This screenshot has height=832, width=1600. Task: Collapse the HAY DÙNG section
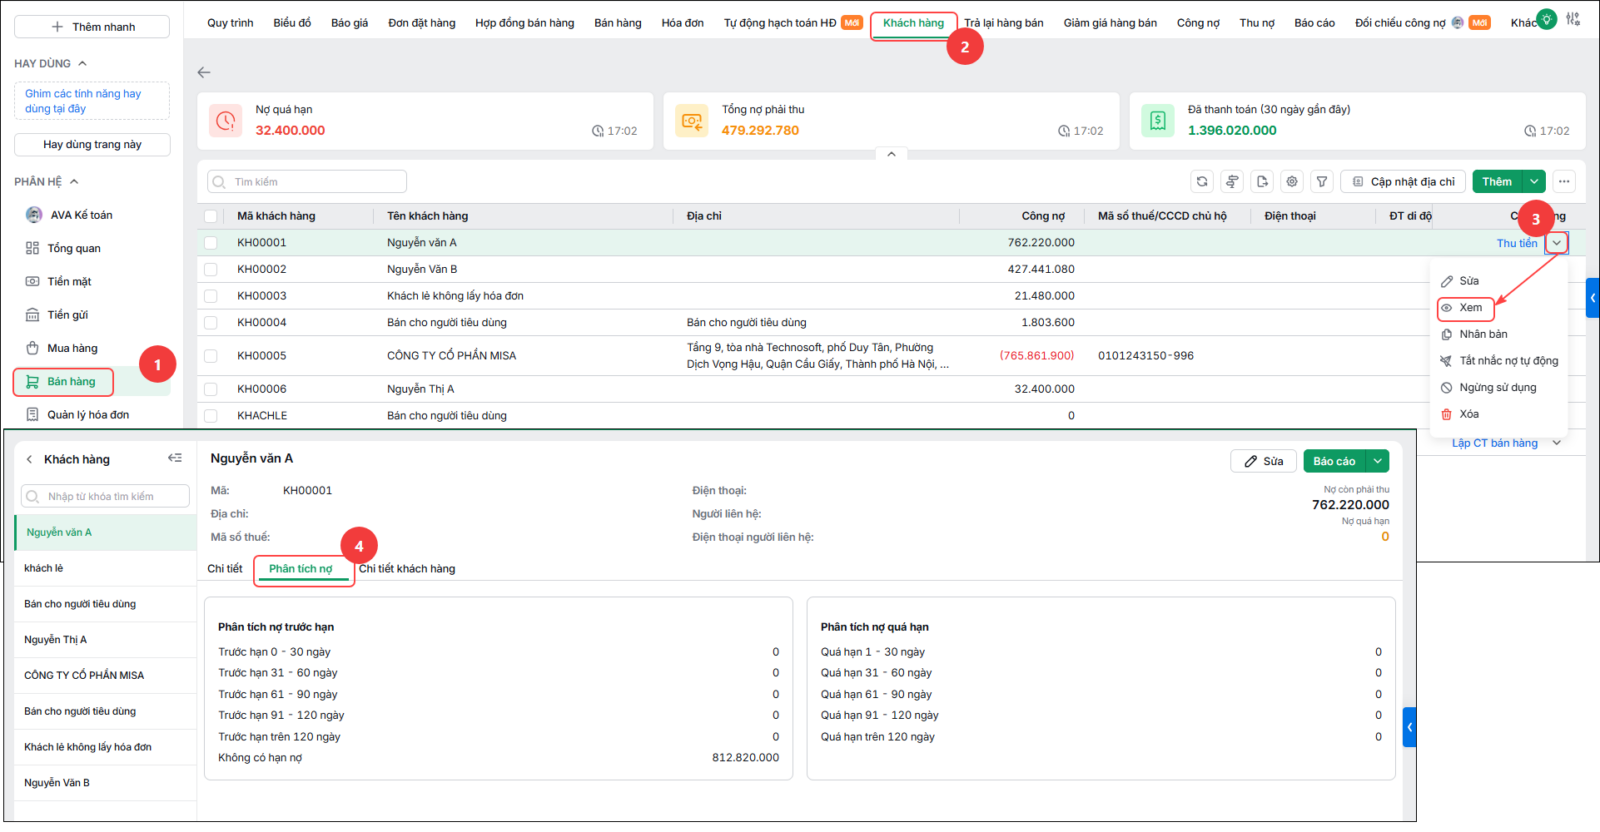coord(82,63)
